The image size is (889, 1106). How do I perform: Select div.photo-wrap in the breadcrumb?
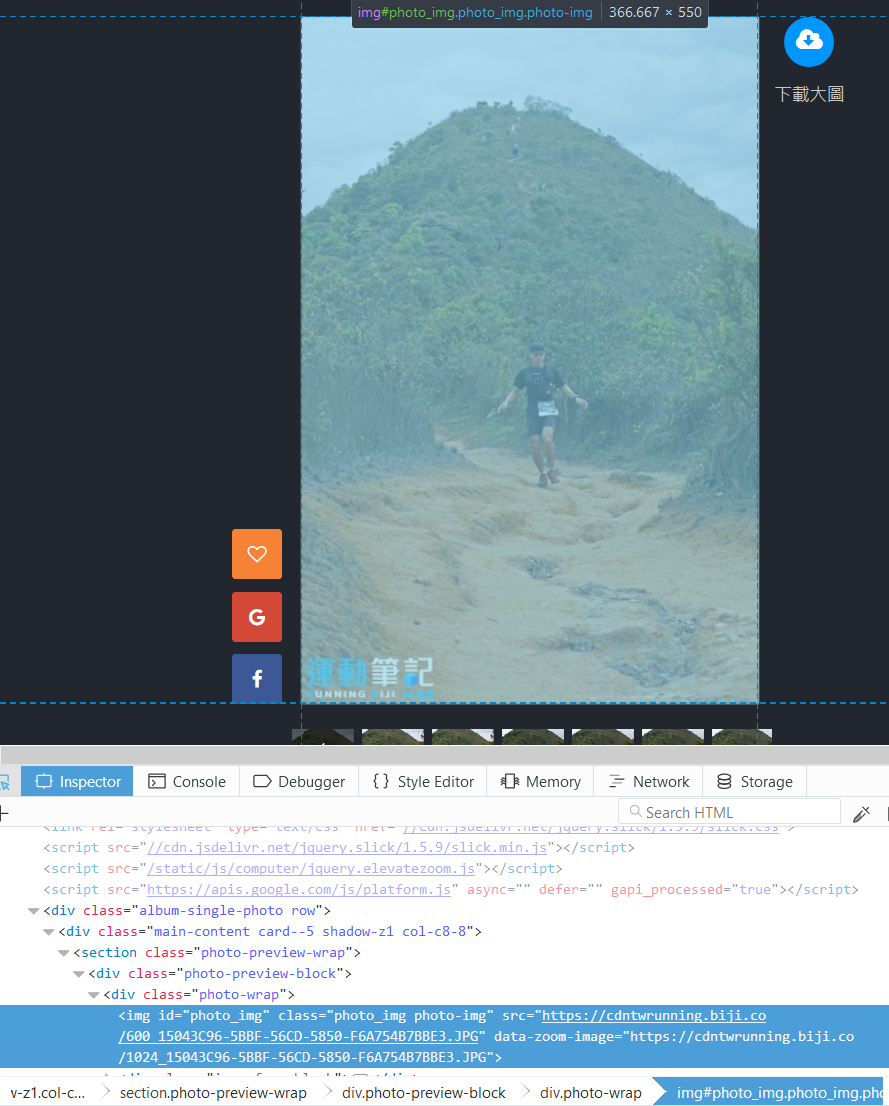coord(591,1093)
